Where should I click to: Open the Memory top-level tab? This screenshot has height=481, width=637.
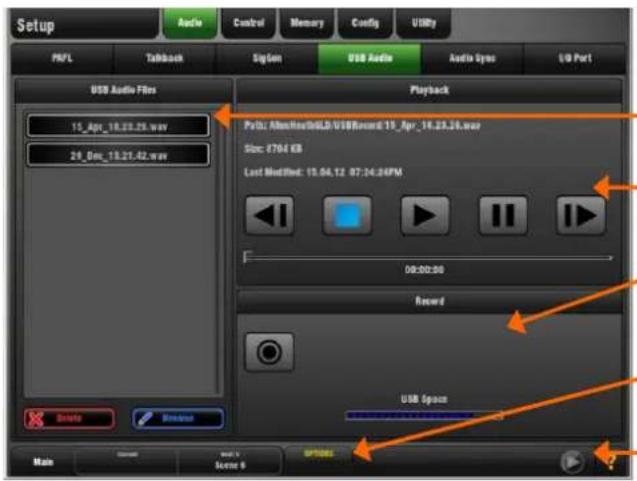(307, 23)
